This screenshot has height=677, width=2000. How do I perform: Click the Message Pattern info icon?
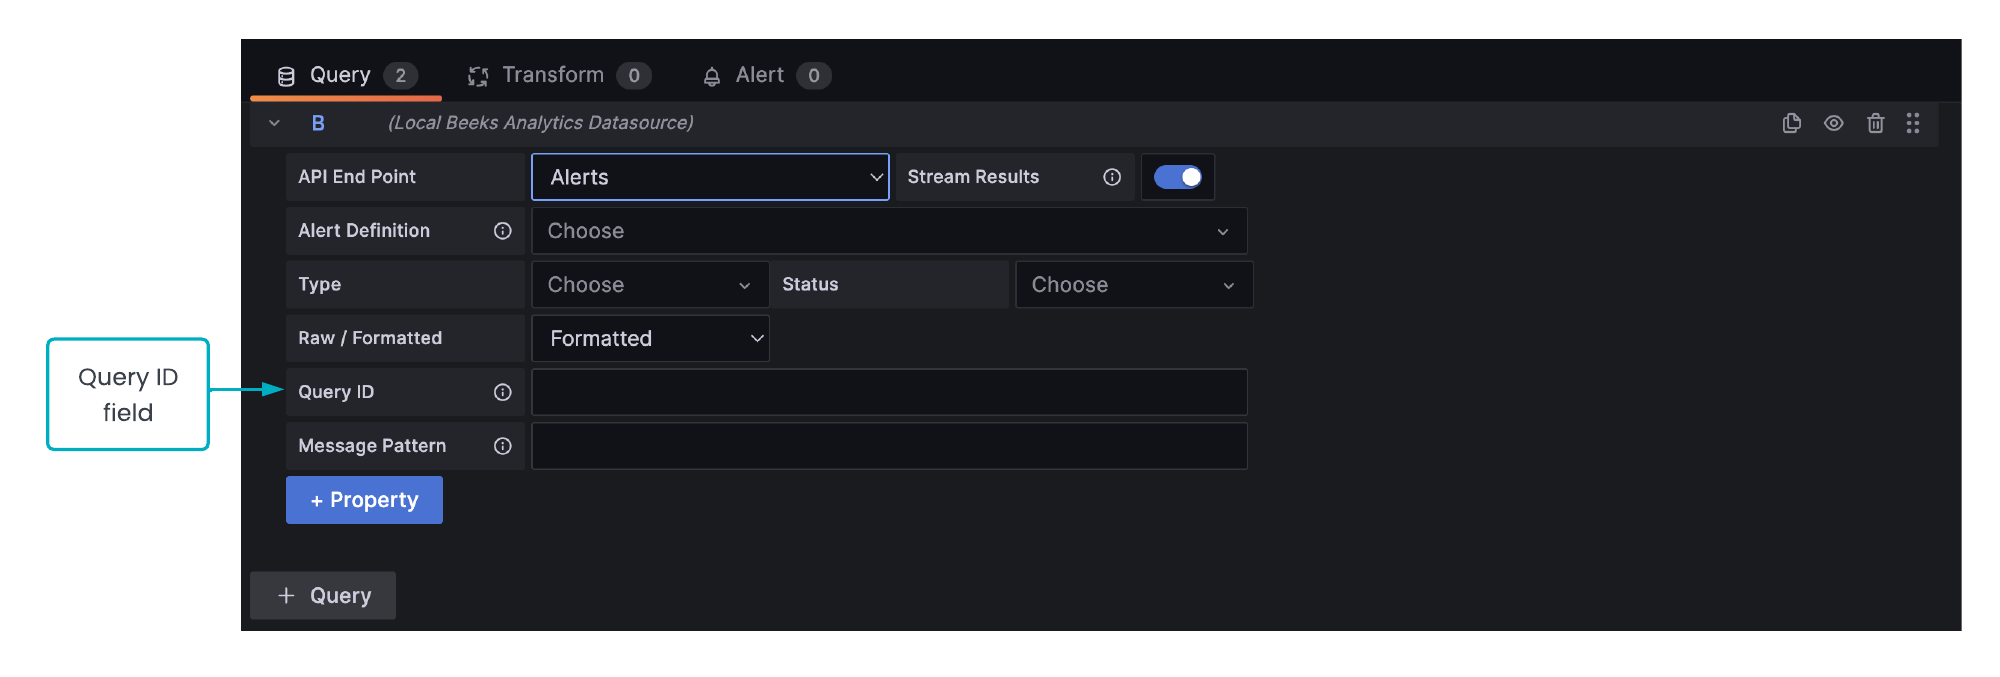tap(502, 446)
